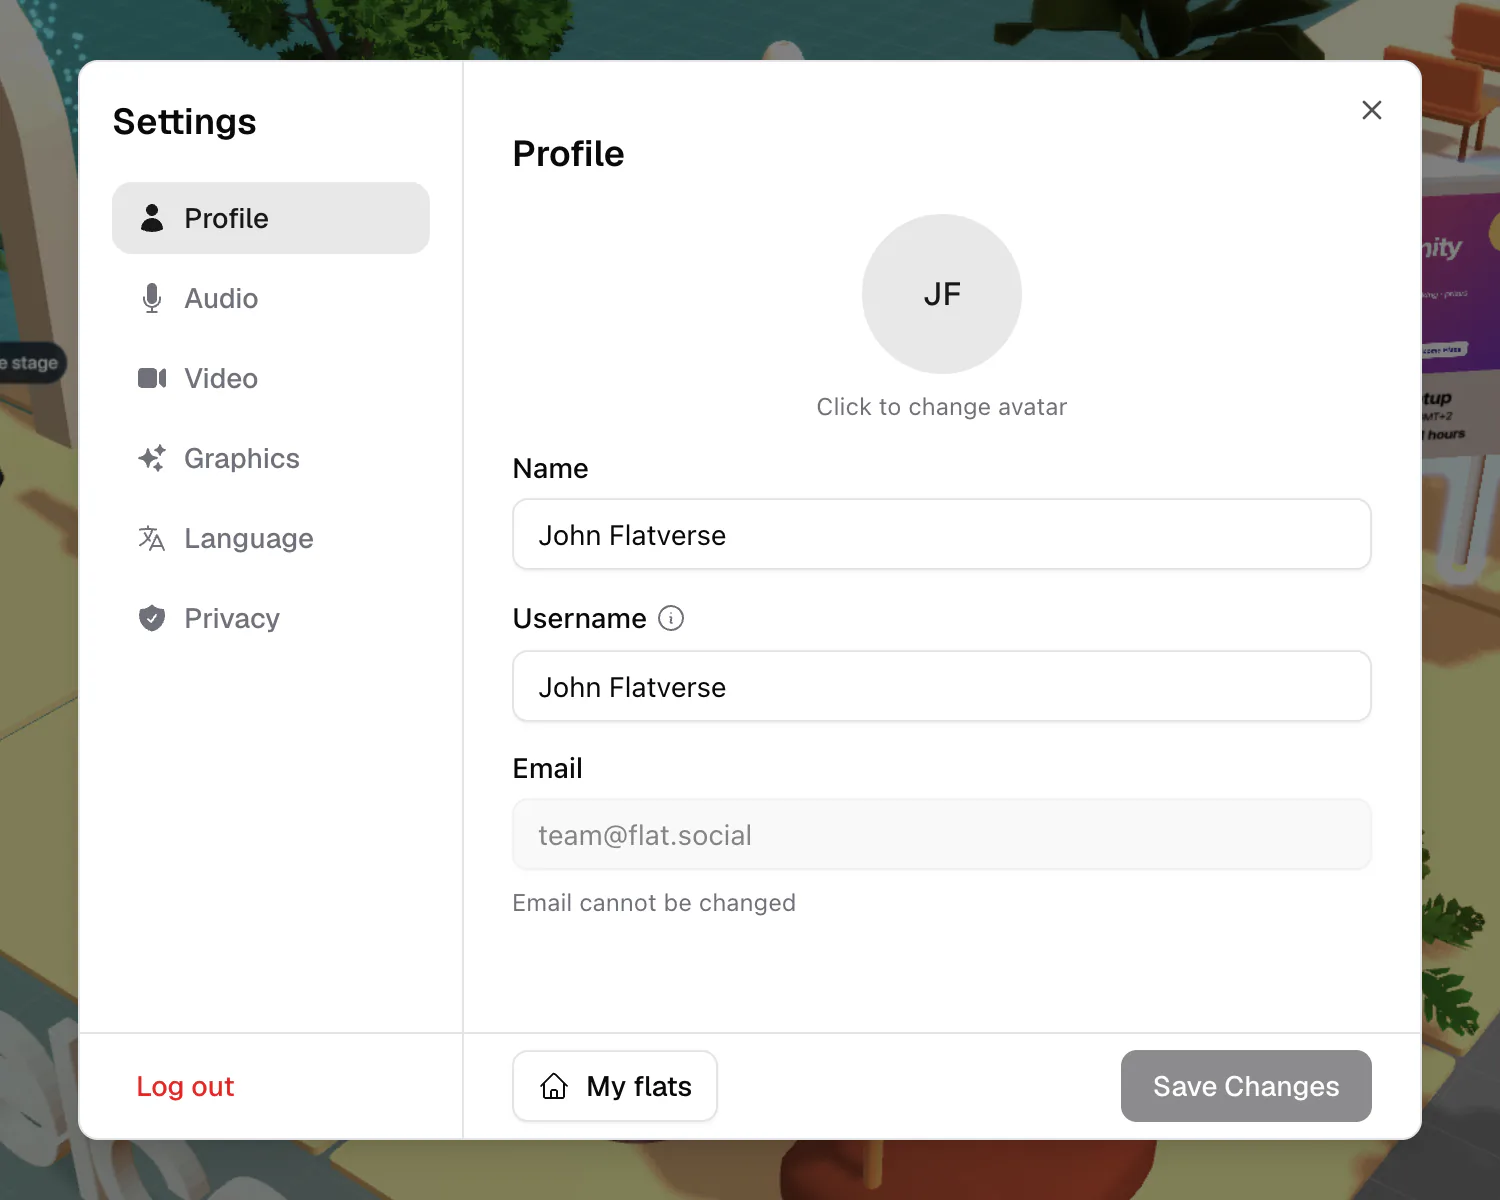This screenshot has height=1200, width=1500.
Task: Open the Privacy settings tab
Action: 271,618
